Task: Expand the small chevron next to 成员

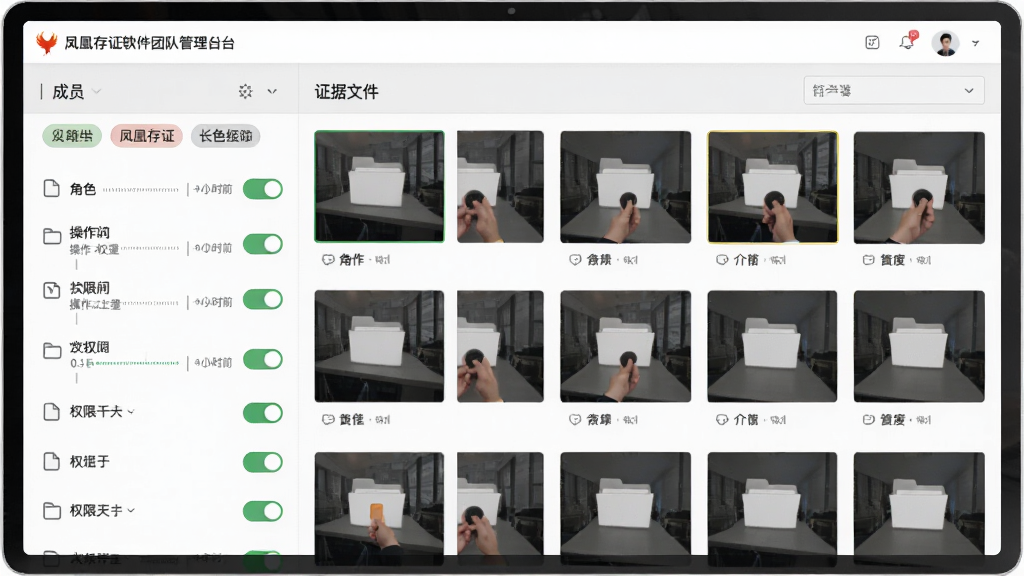Action: pyautogui.click(x=97, y=91)
